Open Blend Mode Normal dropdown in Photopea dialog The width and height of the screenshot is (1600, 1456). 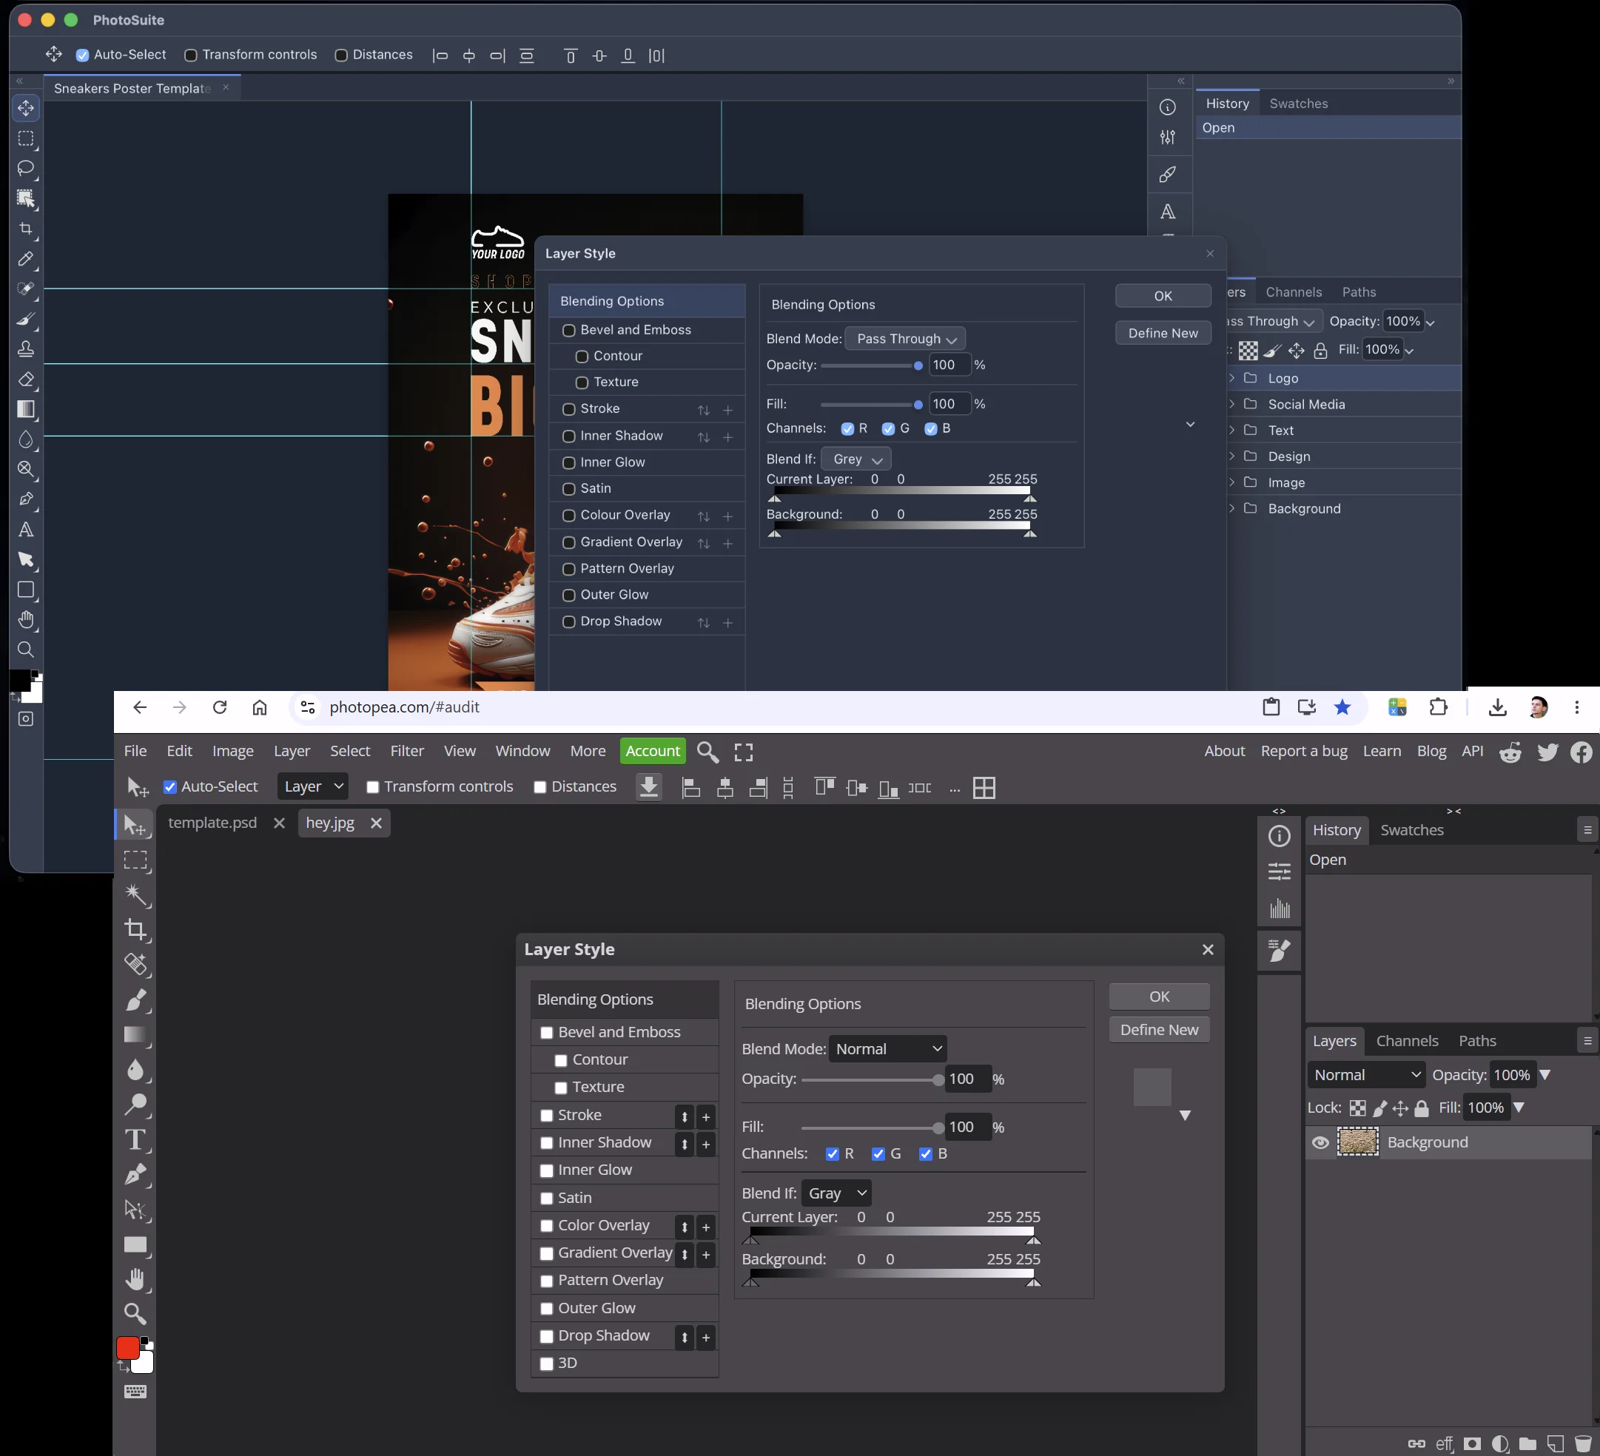coord(888,1049)
